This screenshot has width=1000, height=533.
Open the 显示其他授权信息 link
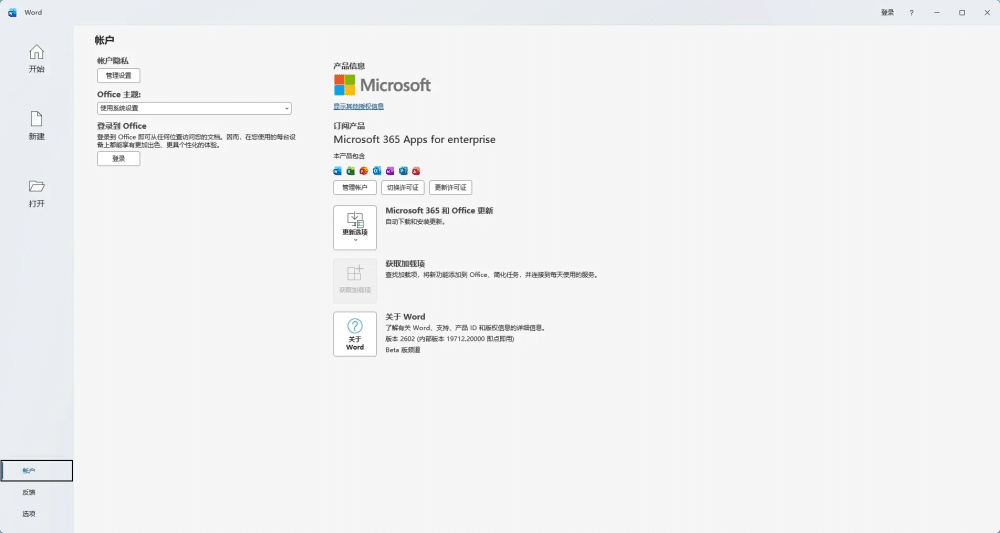point(358,106)
